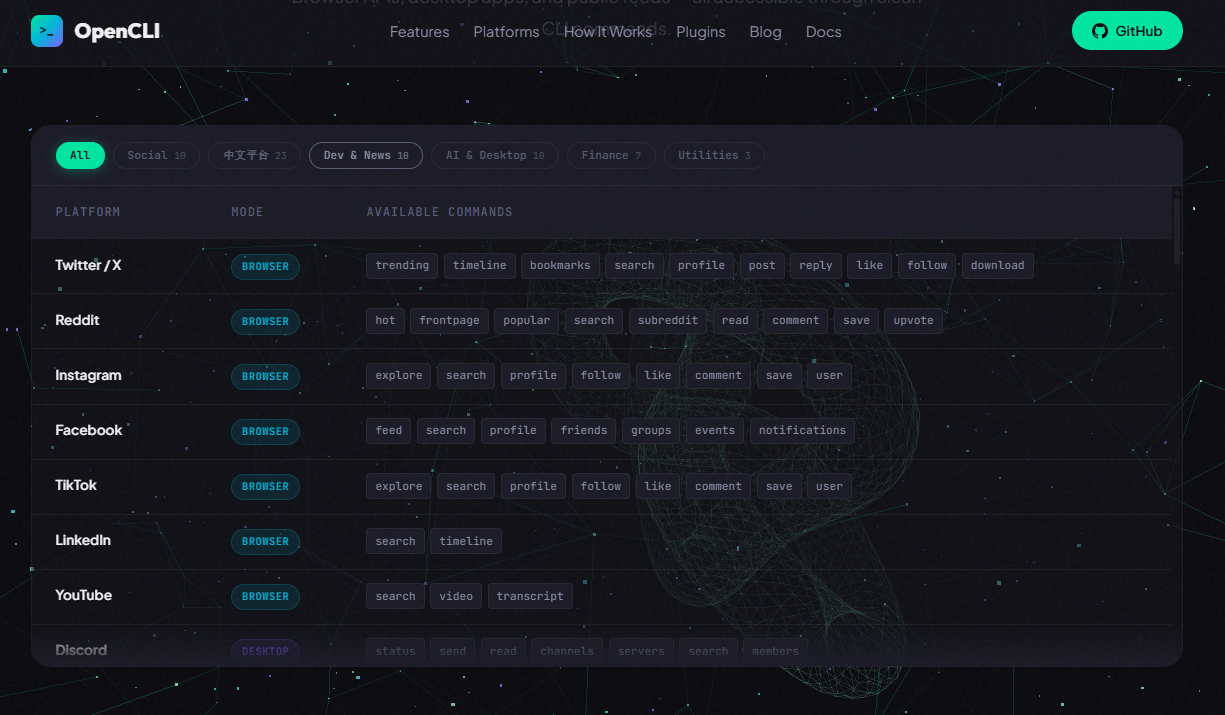Click the OpenCLI brand name
Image resolution: width=1225 pixels, height=715 pixels.
(x=117, y=32)
